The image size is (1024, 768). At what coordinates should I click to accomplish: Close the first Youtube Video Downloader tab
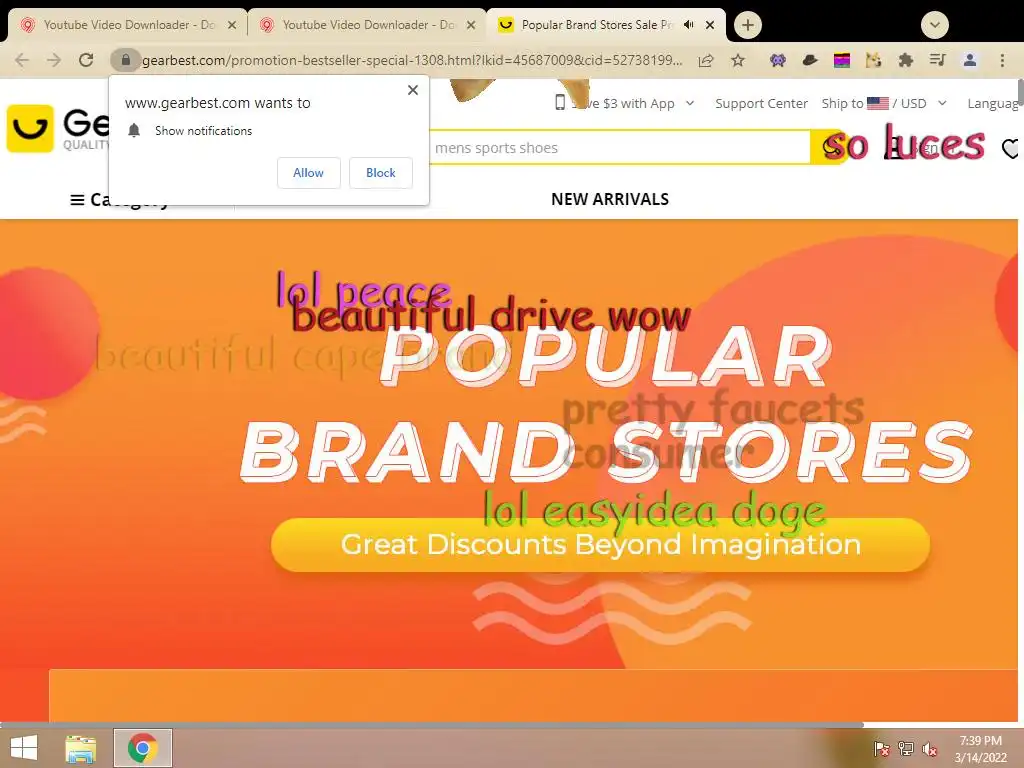tap(232, 25)
